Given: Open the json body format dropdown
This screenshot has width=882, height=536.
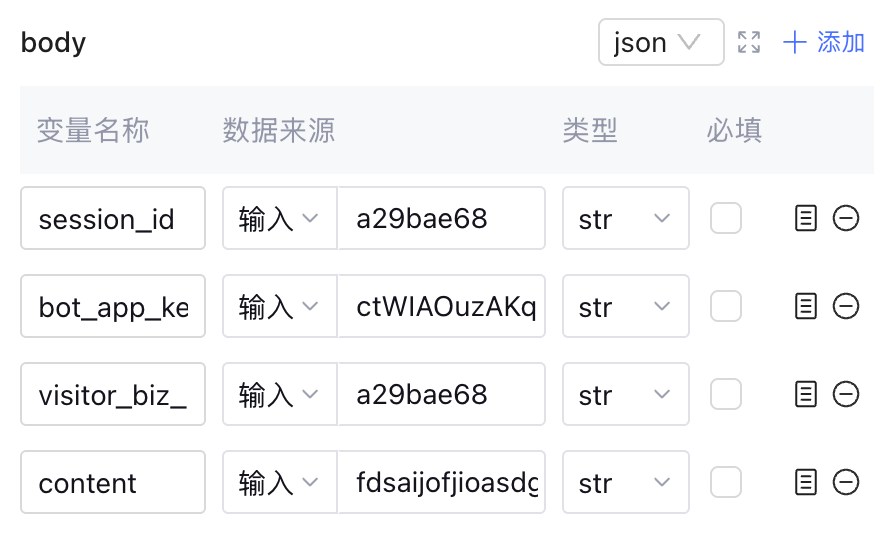Looking at the screenshot, I should (661, 42).
